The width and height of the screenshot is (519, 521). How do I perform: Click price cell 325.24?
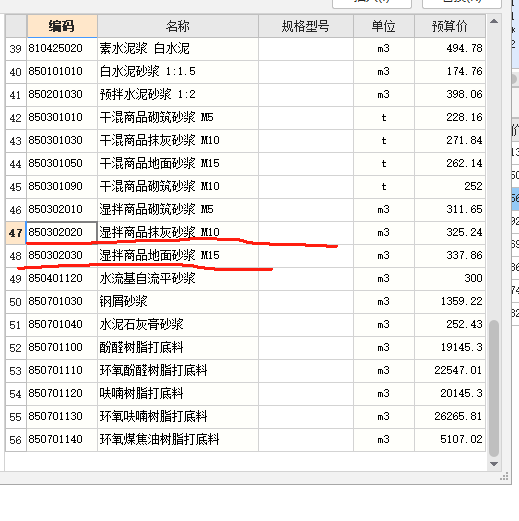coord(450,233)
